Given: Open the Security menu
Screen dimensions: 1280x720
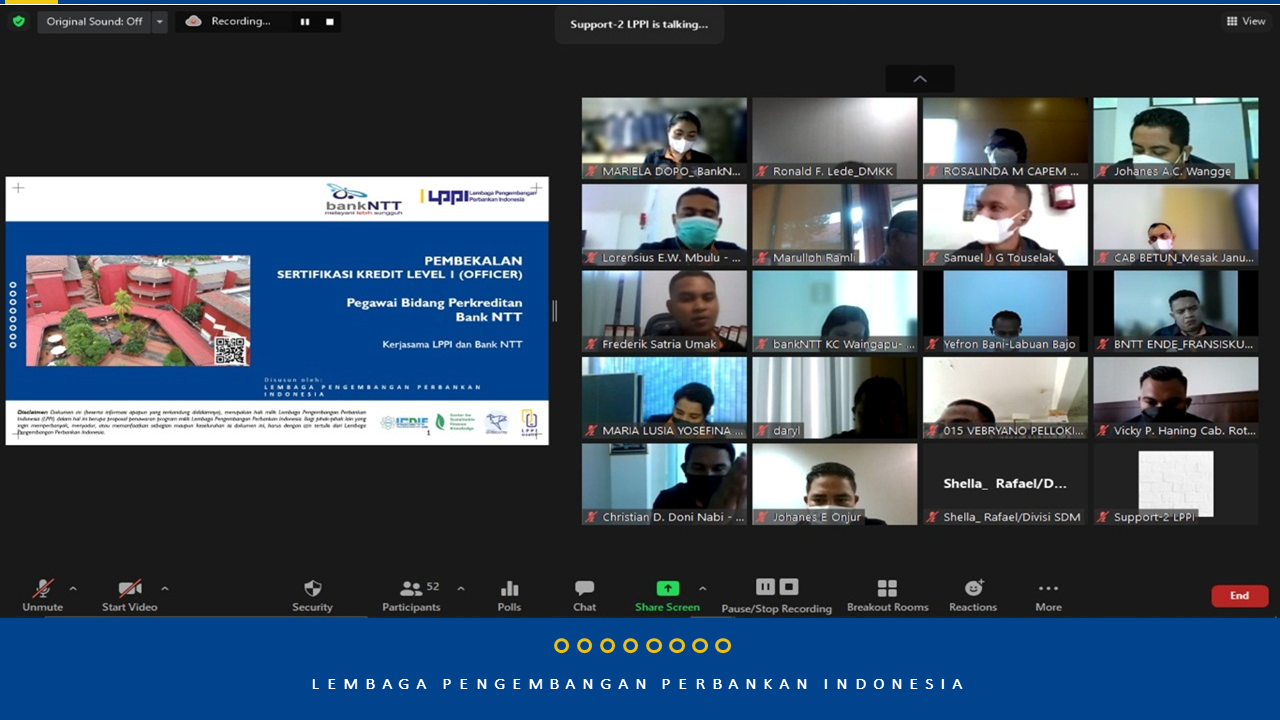Looking at the screenshot, I should tap(312, 595).
